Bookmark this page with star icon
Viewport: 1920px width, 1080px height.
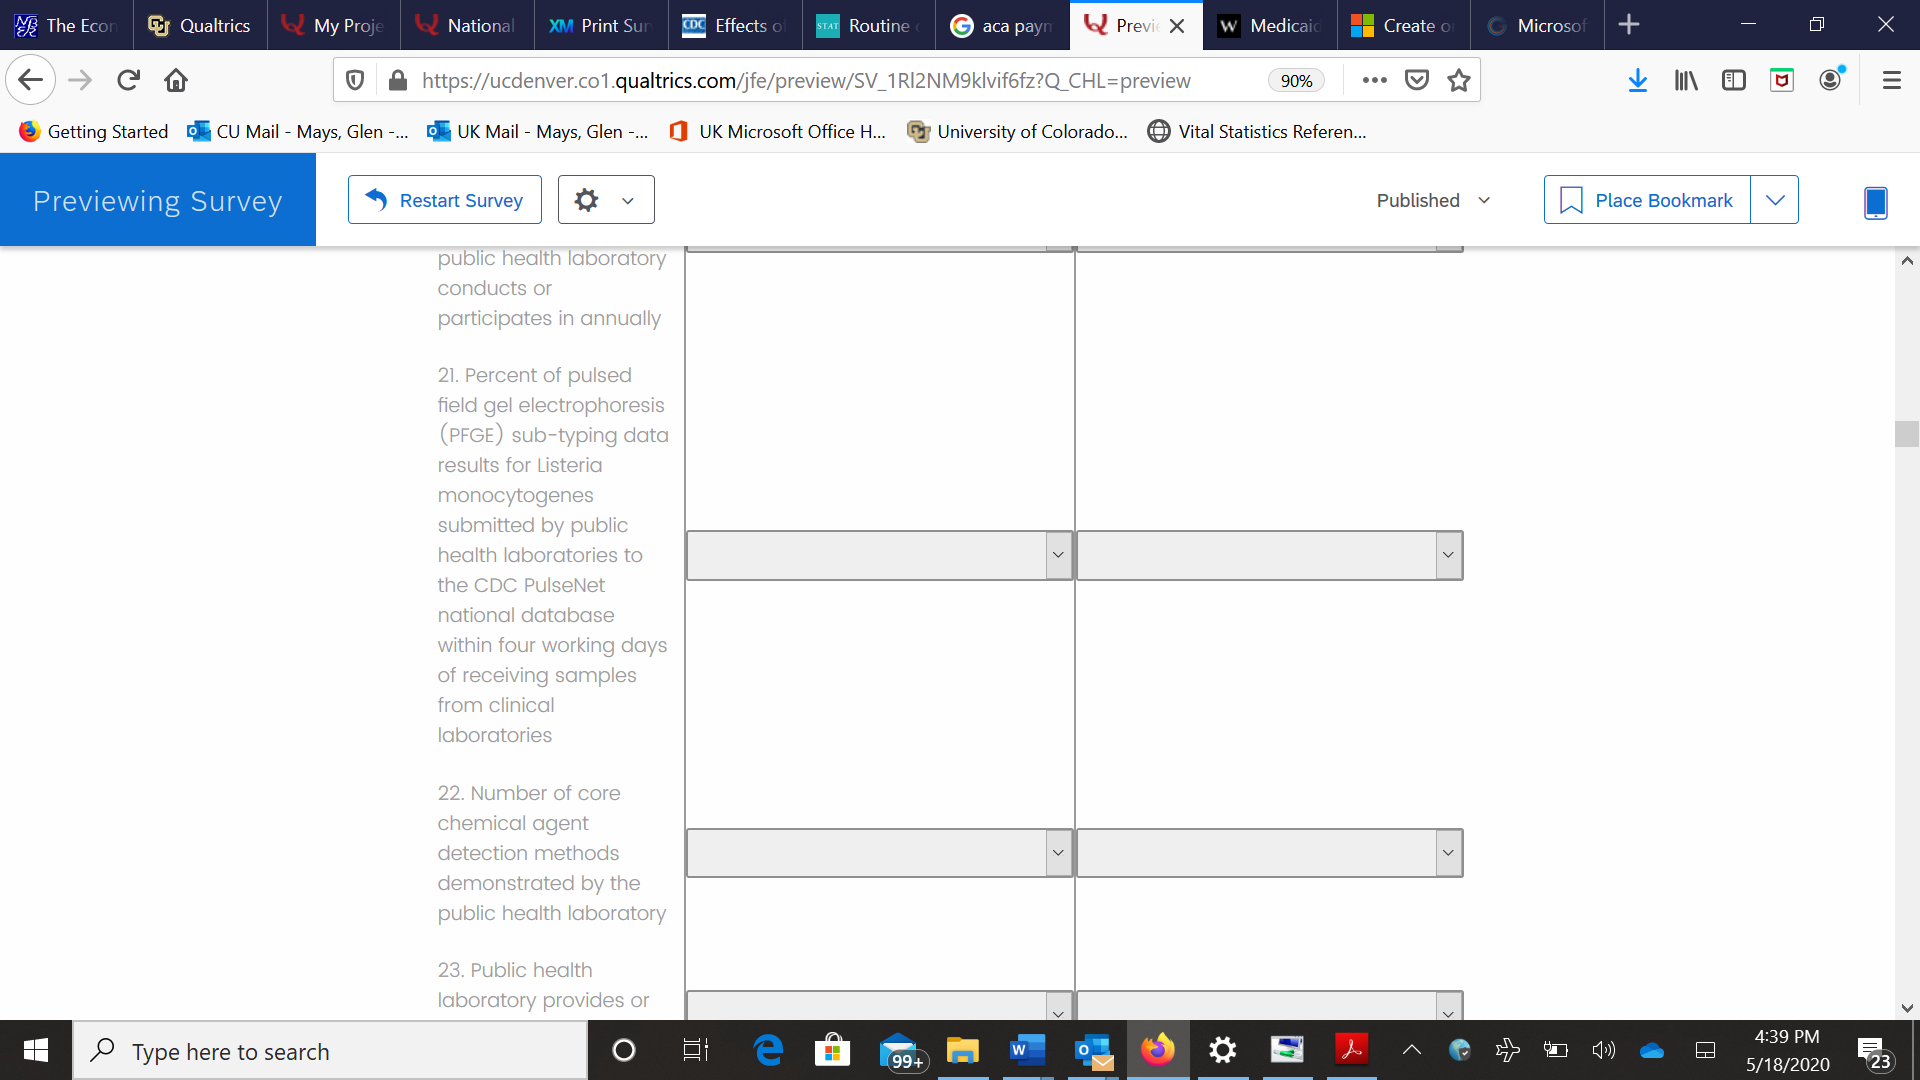click(1459, 80)
